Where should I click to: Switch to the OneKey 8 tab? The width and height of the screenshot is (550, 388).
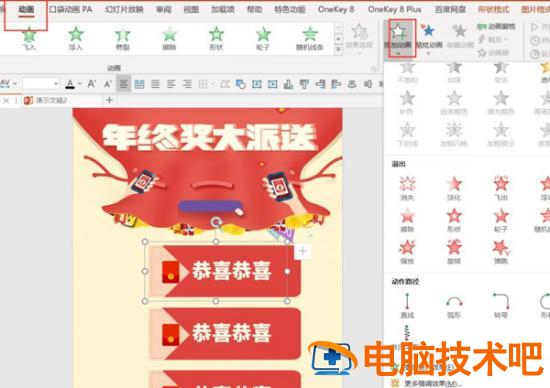tap(336, 9)
